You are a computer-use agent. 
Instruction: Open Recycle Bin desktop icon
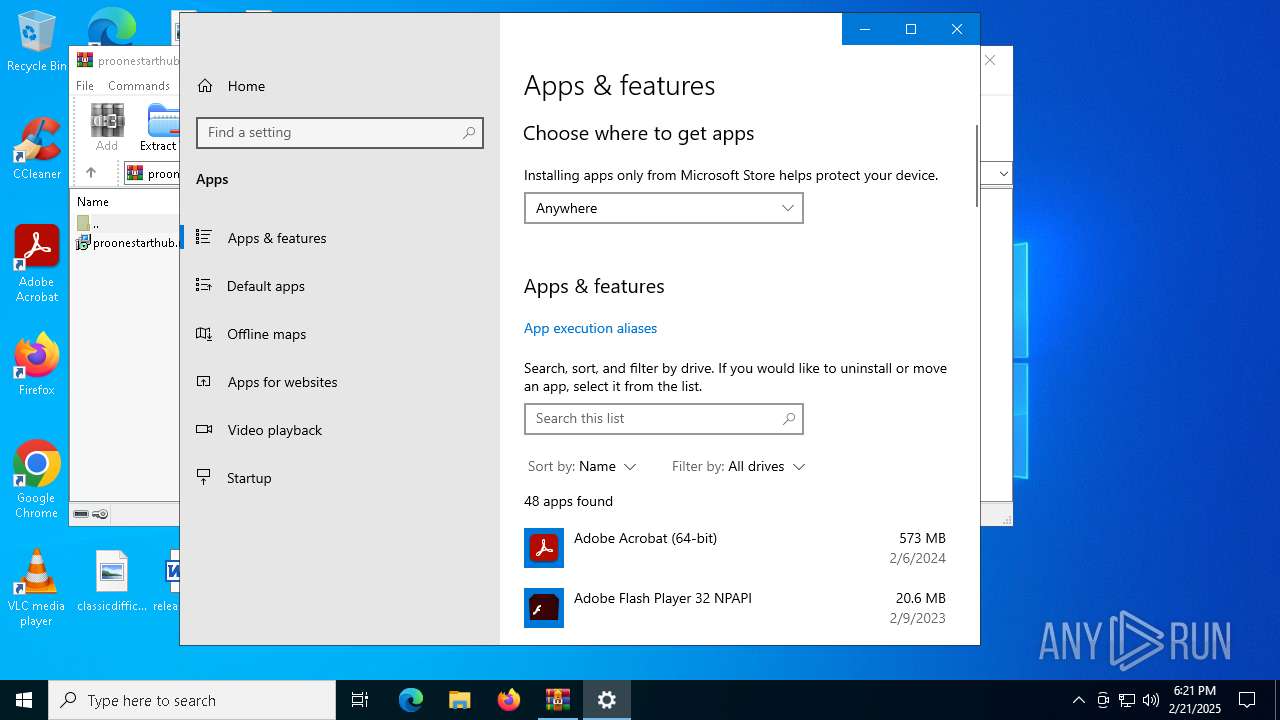tap(36, 42)
